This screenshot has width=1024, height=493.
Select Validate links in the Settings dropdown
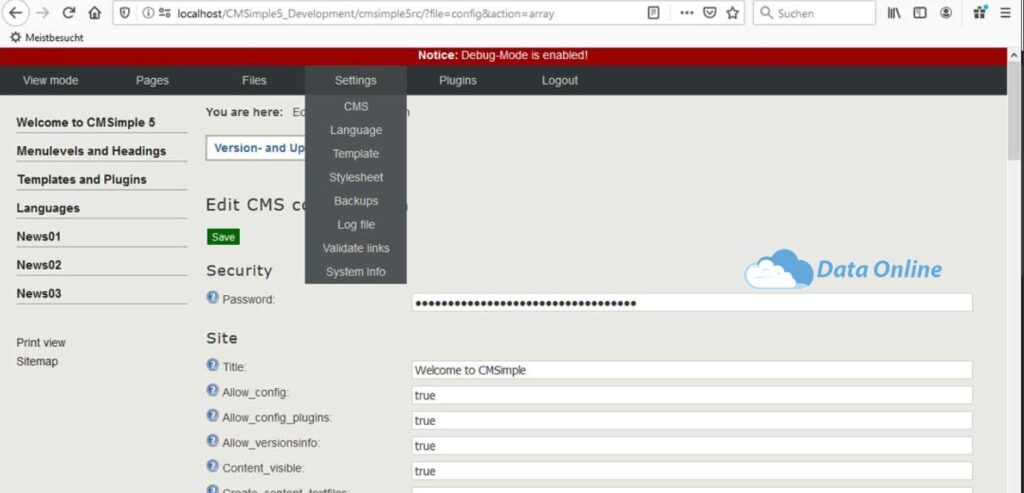tap(356, 248)
